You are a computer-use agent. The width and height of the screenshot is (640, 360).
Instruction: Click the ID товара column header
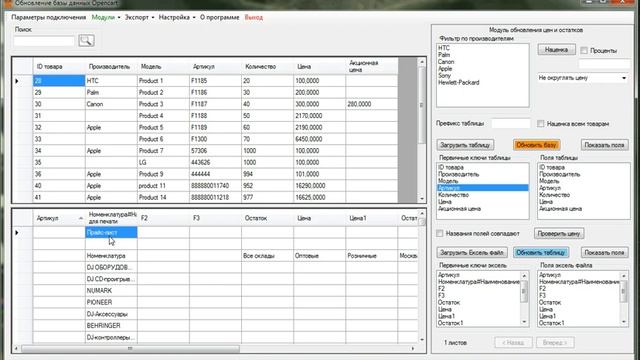[59, 66]
